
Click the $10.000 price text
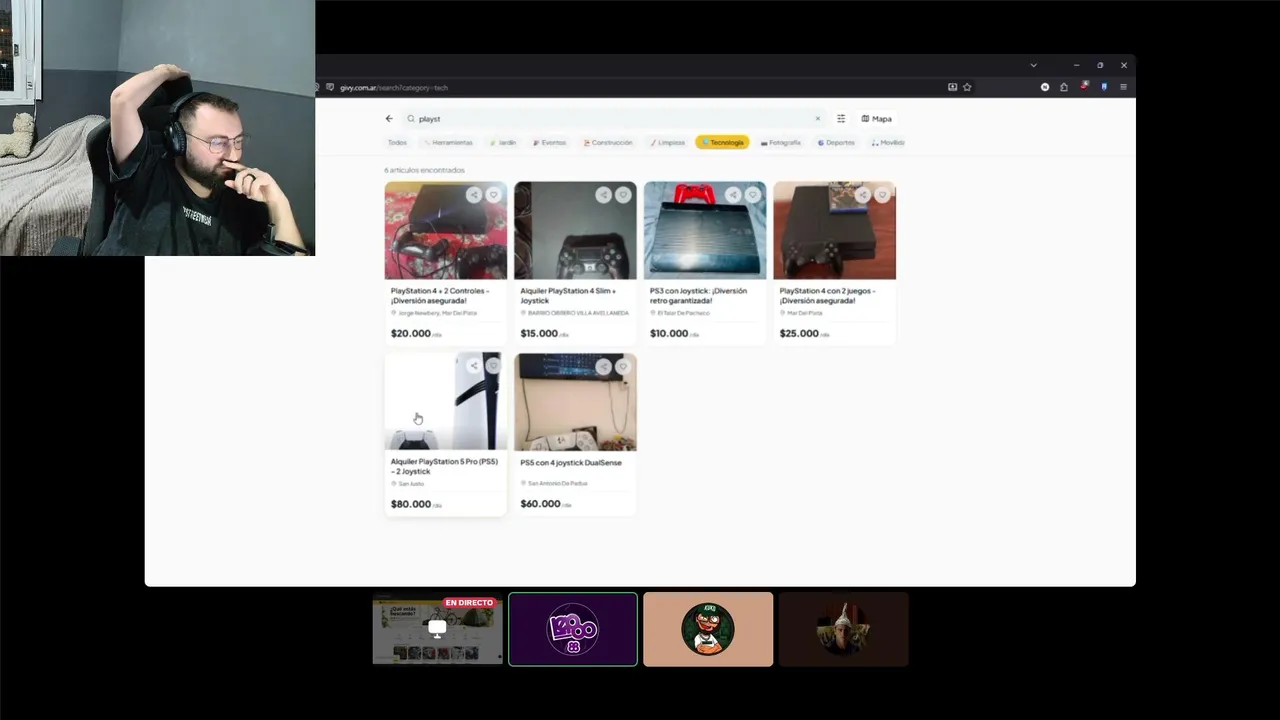(669, 333)
